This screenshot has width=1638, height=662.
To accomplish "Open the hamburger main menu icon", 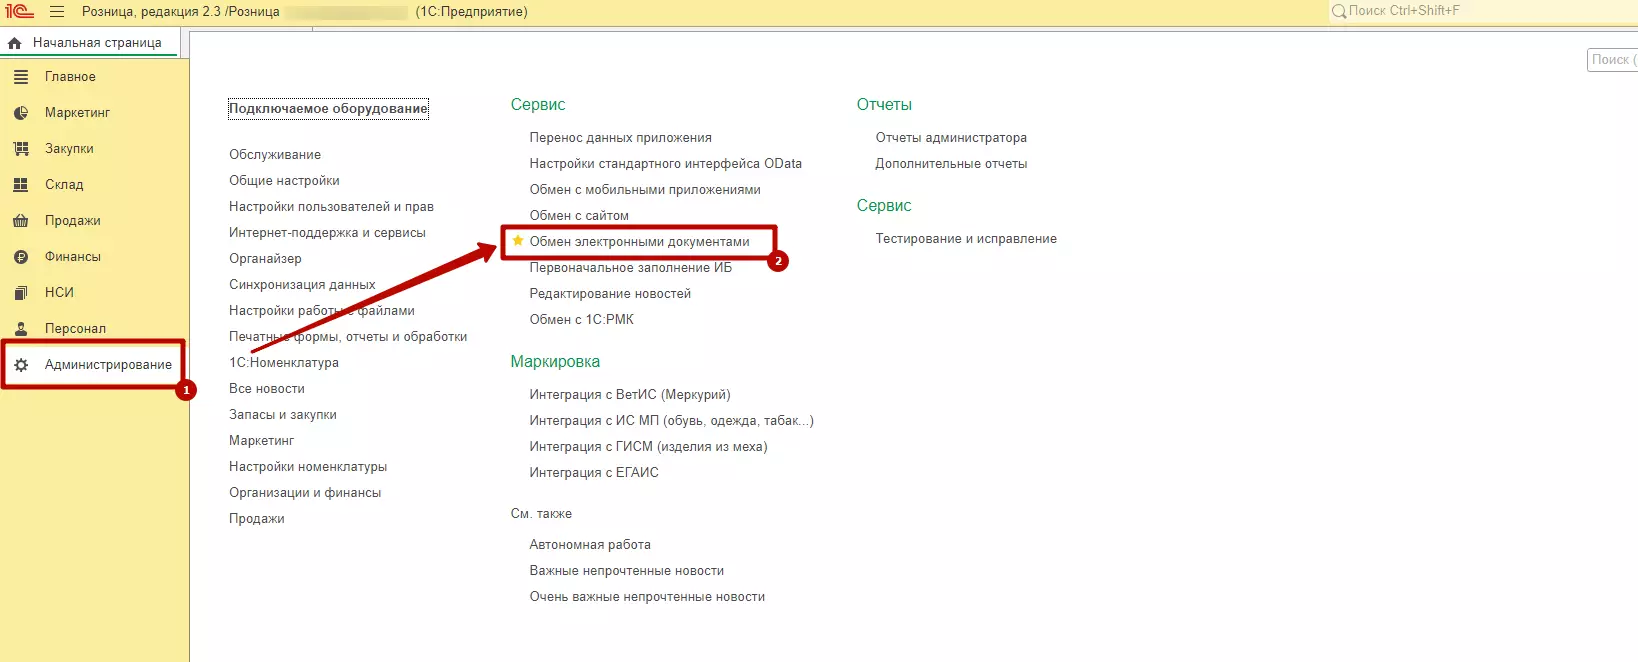I will (x=57, y=12).
